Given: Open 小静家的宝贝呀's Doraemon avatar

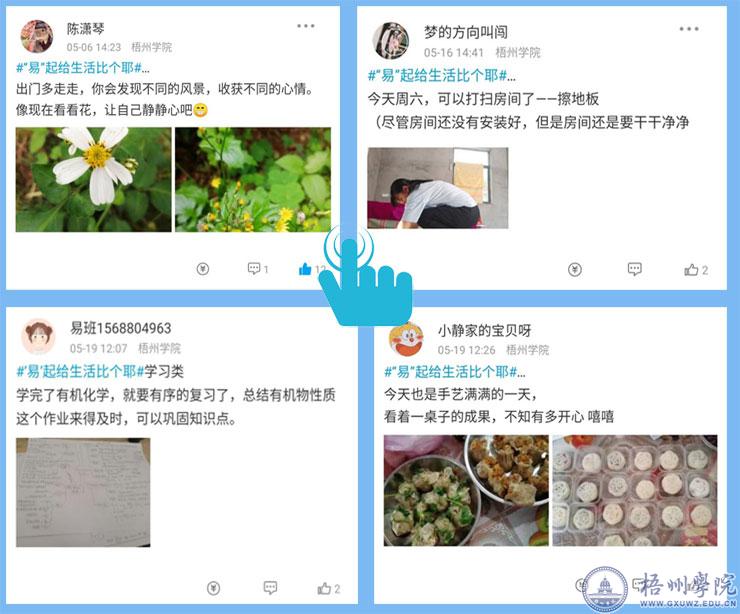Looking at the screenshot, I should [406, 339].
